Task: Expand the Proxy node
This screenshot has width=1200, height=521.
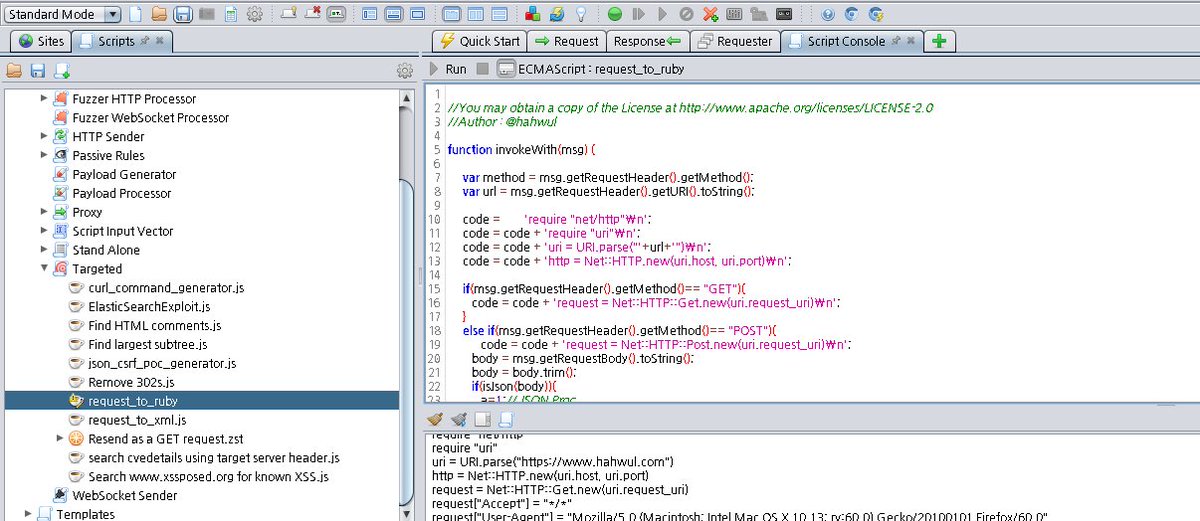Action: (44, 212)
